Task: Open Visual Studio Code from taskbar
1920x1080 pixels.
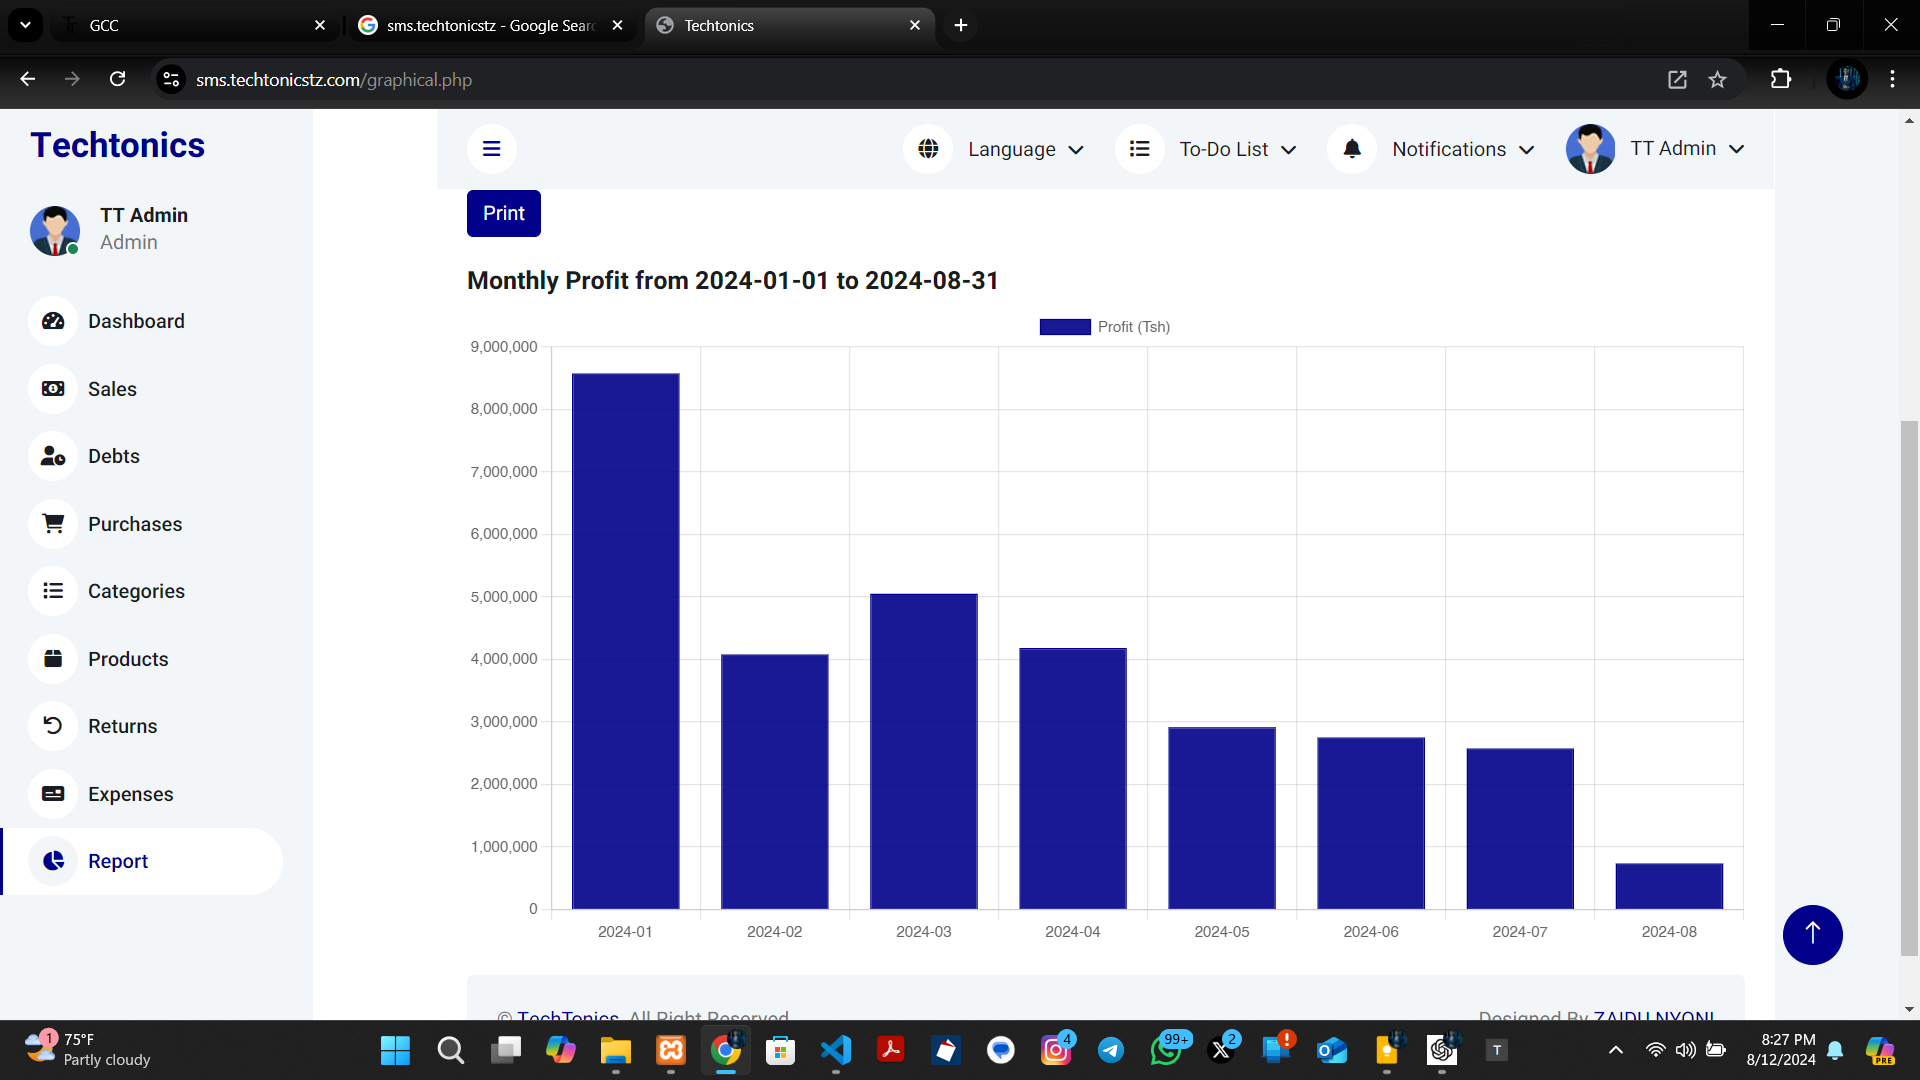Action: click(836, 1050)
